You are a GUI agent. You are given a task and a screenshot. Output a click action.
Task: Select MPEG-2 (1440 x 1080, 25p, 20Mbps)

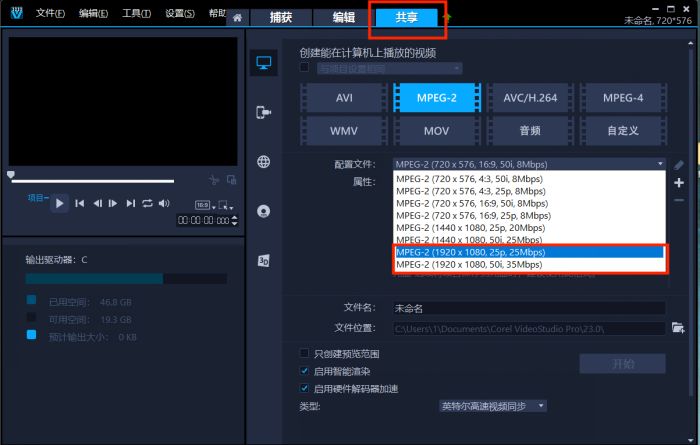click(529, 228)
